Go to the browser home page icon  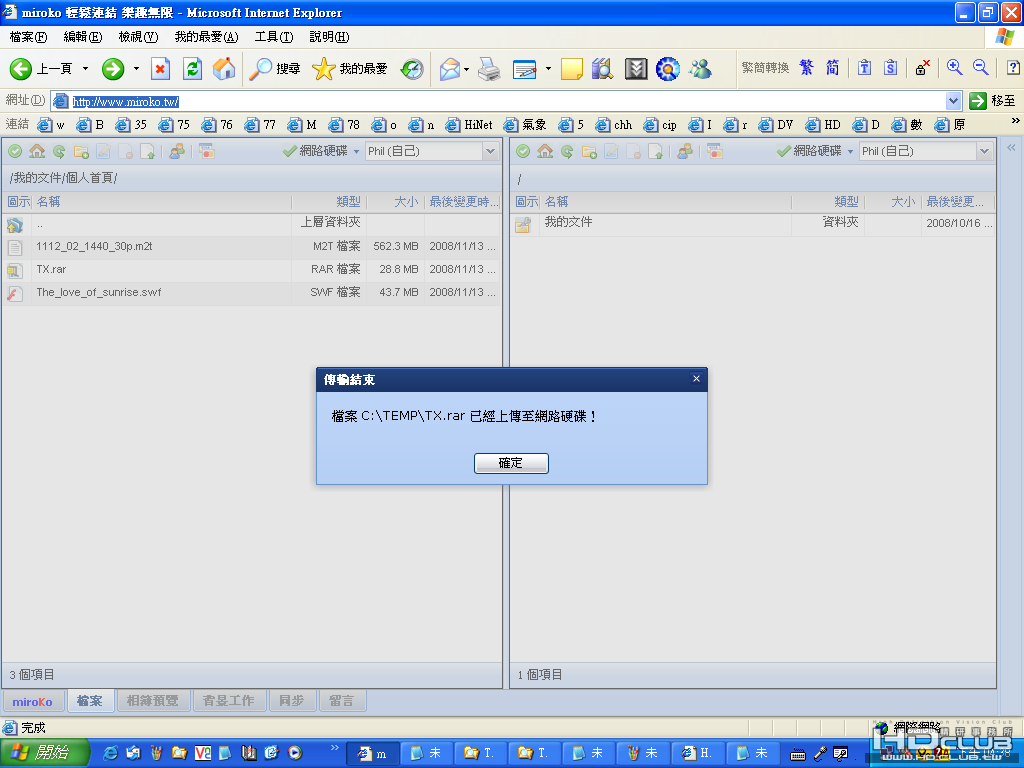(224, 68)
